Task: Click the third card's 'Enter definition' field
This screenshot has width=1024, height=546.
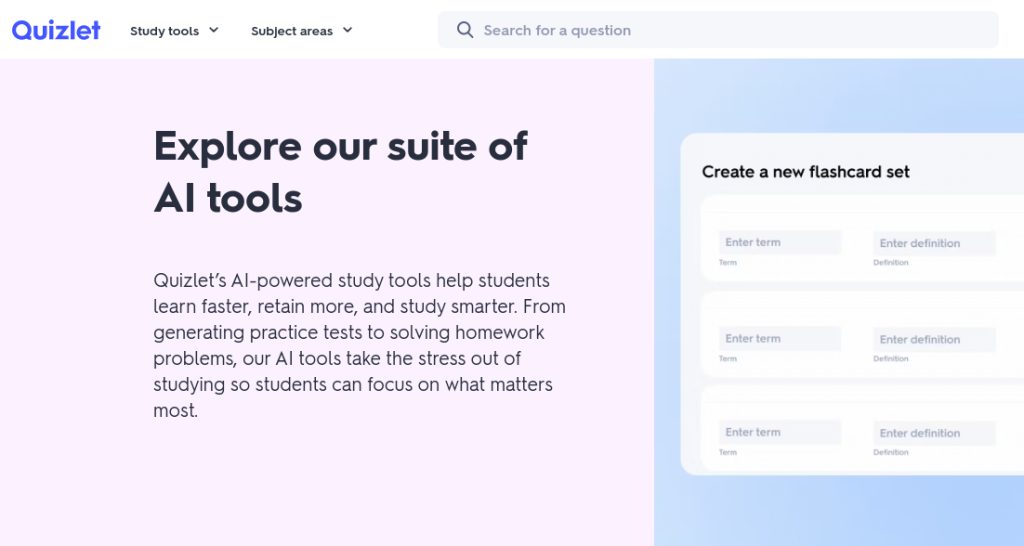Action: (x=934, y=433)
